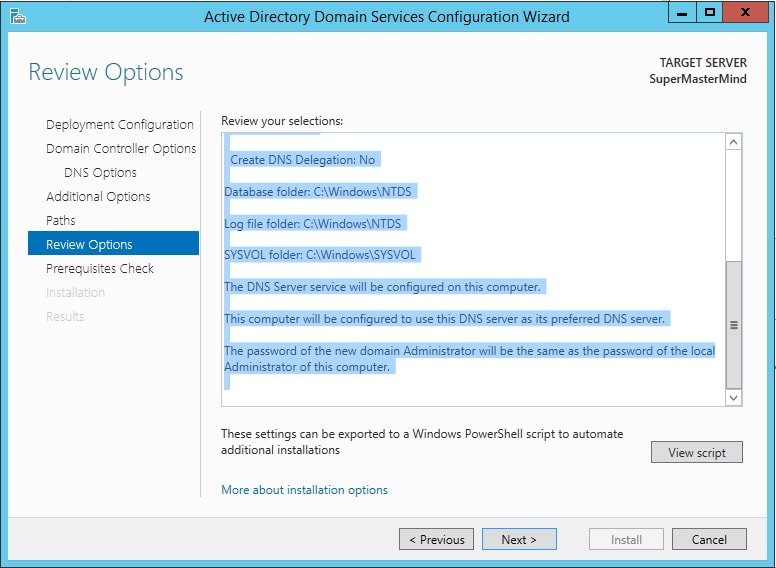This screenshot has height=568, width=776.
Task: Go to Domain Controller Options step
Action: (x=121, y=149)
